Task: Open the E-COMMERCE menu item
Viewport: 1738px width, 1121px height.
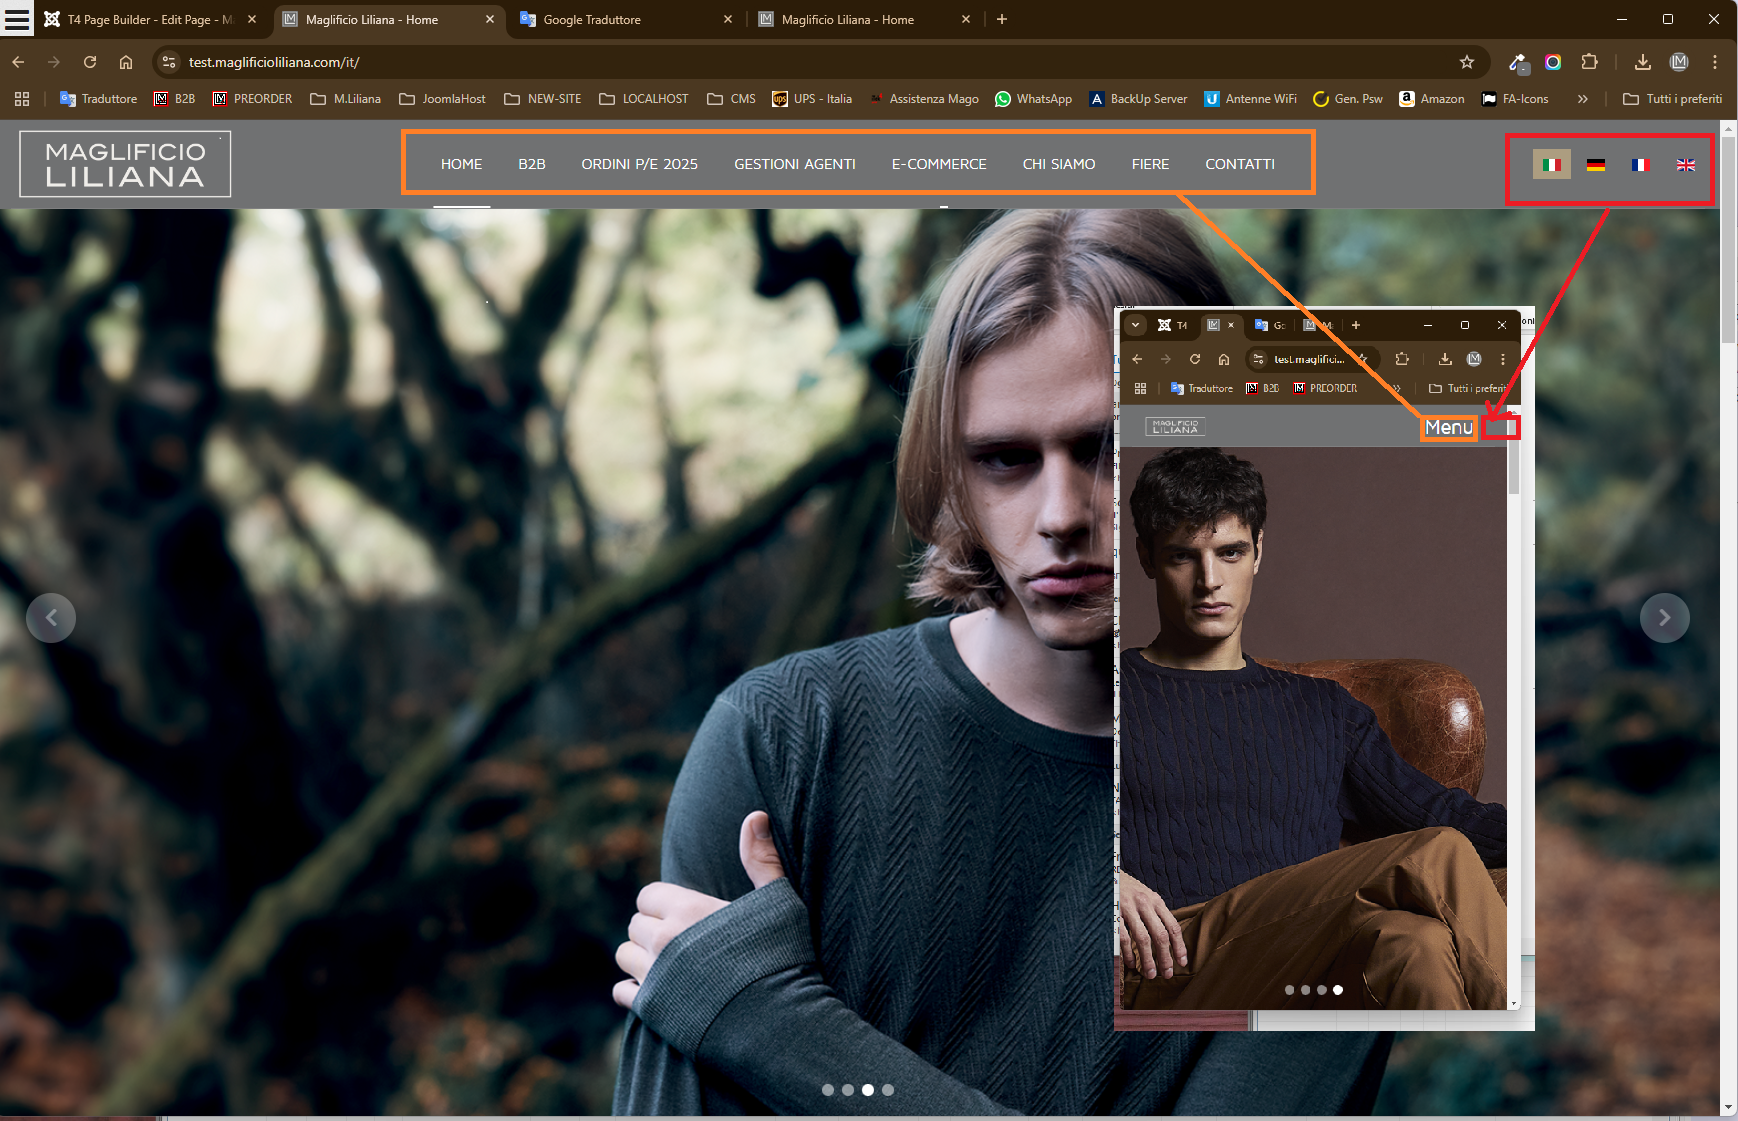Action: (x=938, y=164)
